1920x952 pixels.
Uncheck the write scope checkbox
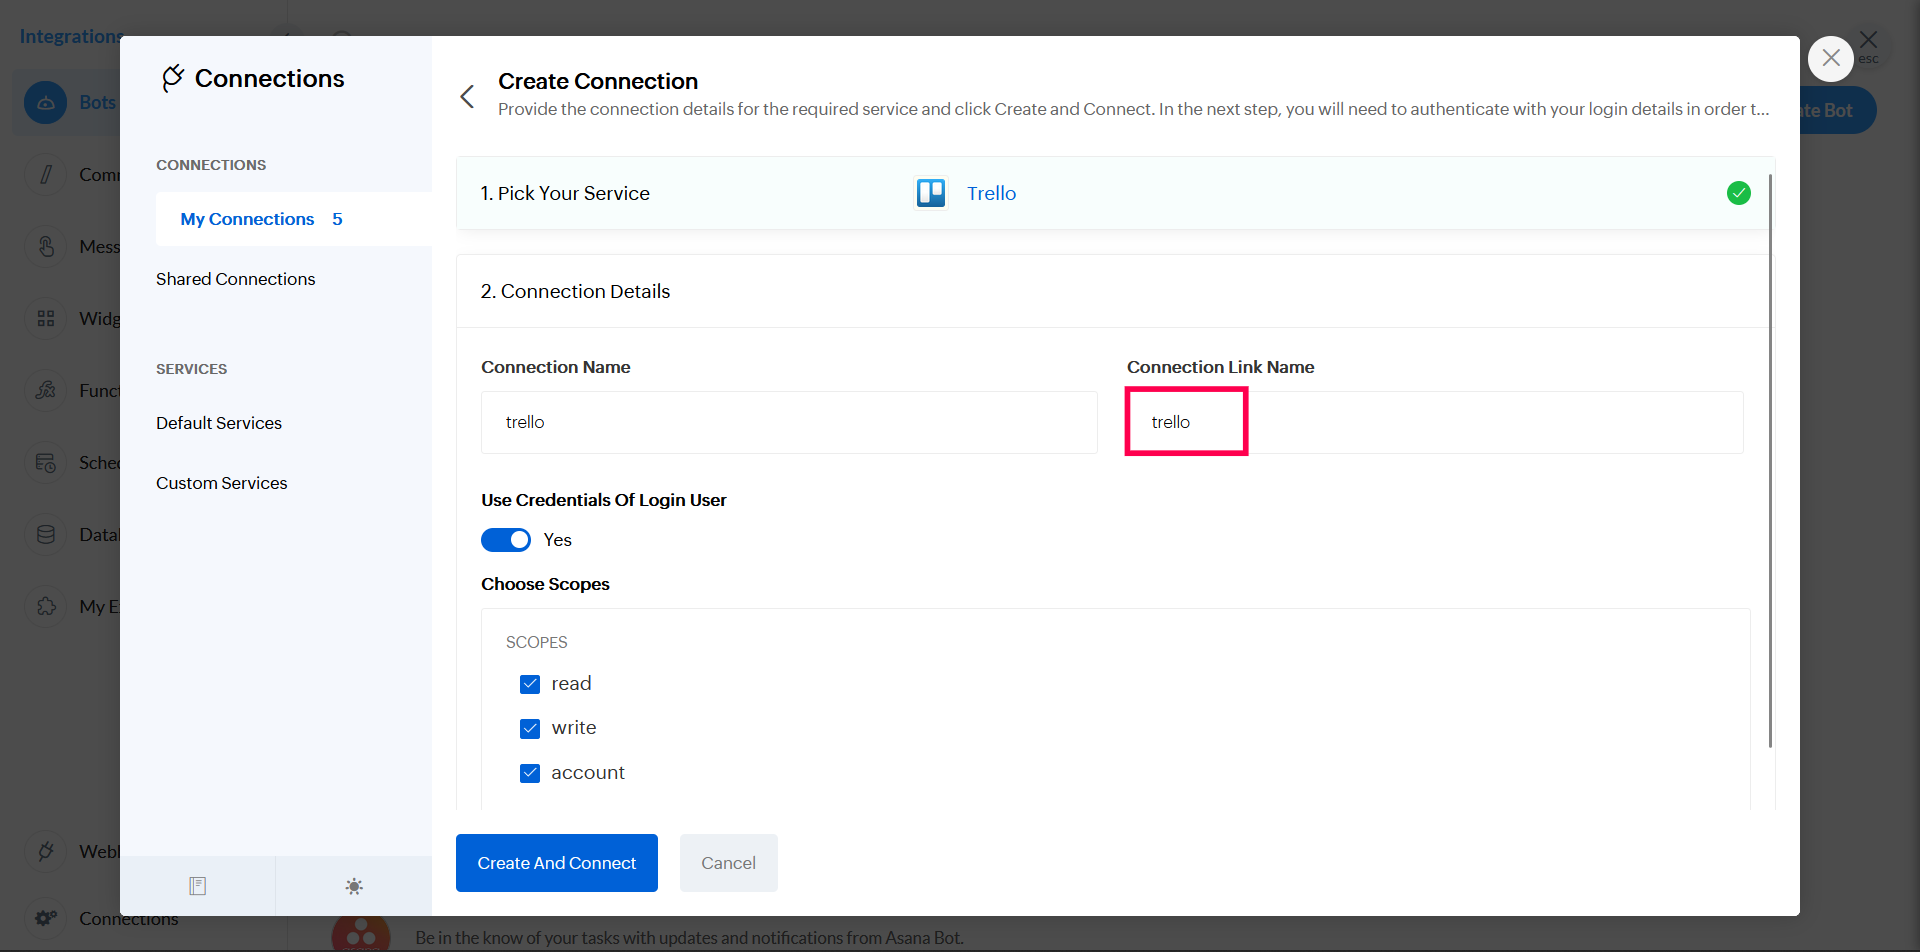(x=530, y=729)
